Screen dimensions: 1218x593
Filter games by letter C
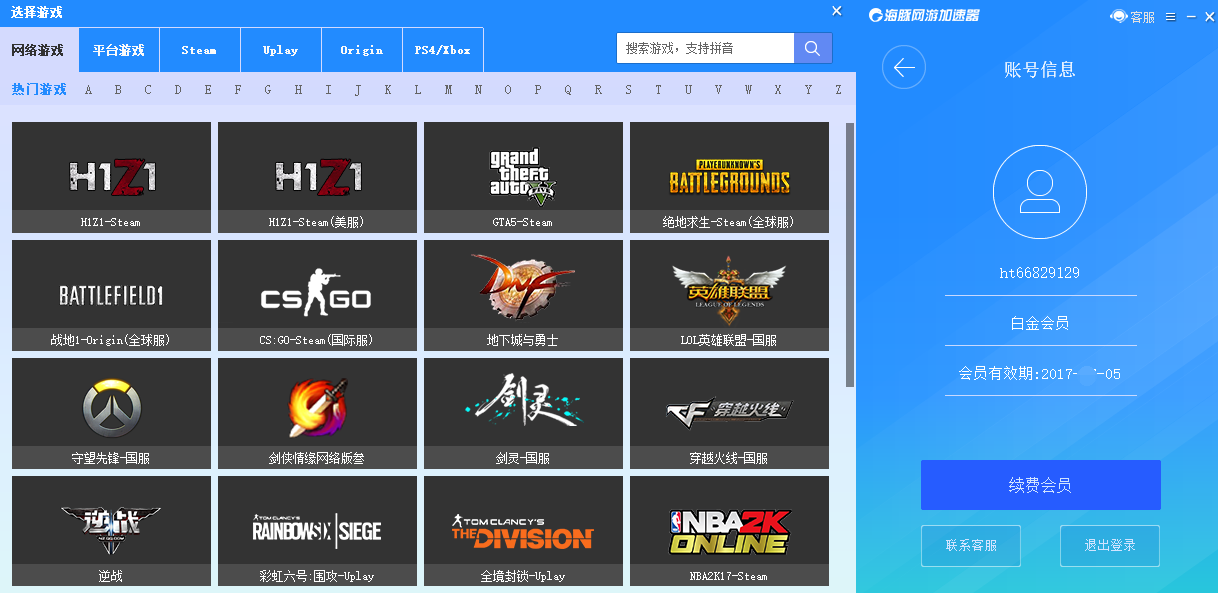[x=148, y=90]
